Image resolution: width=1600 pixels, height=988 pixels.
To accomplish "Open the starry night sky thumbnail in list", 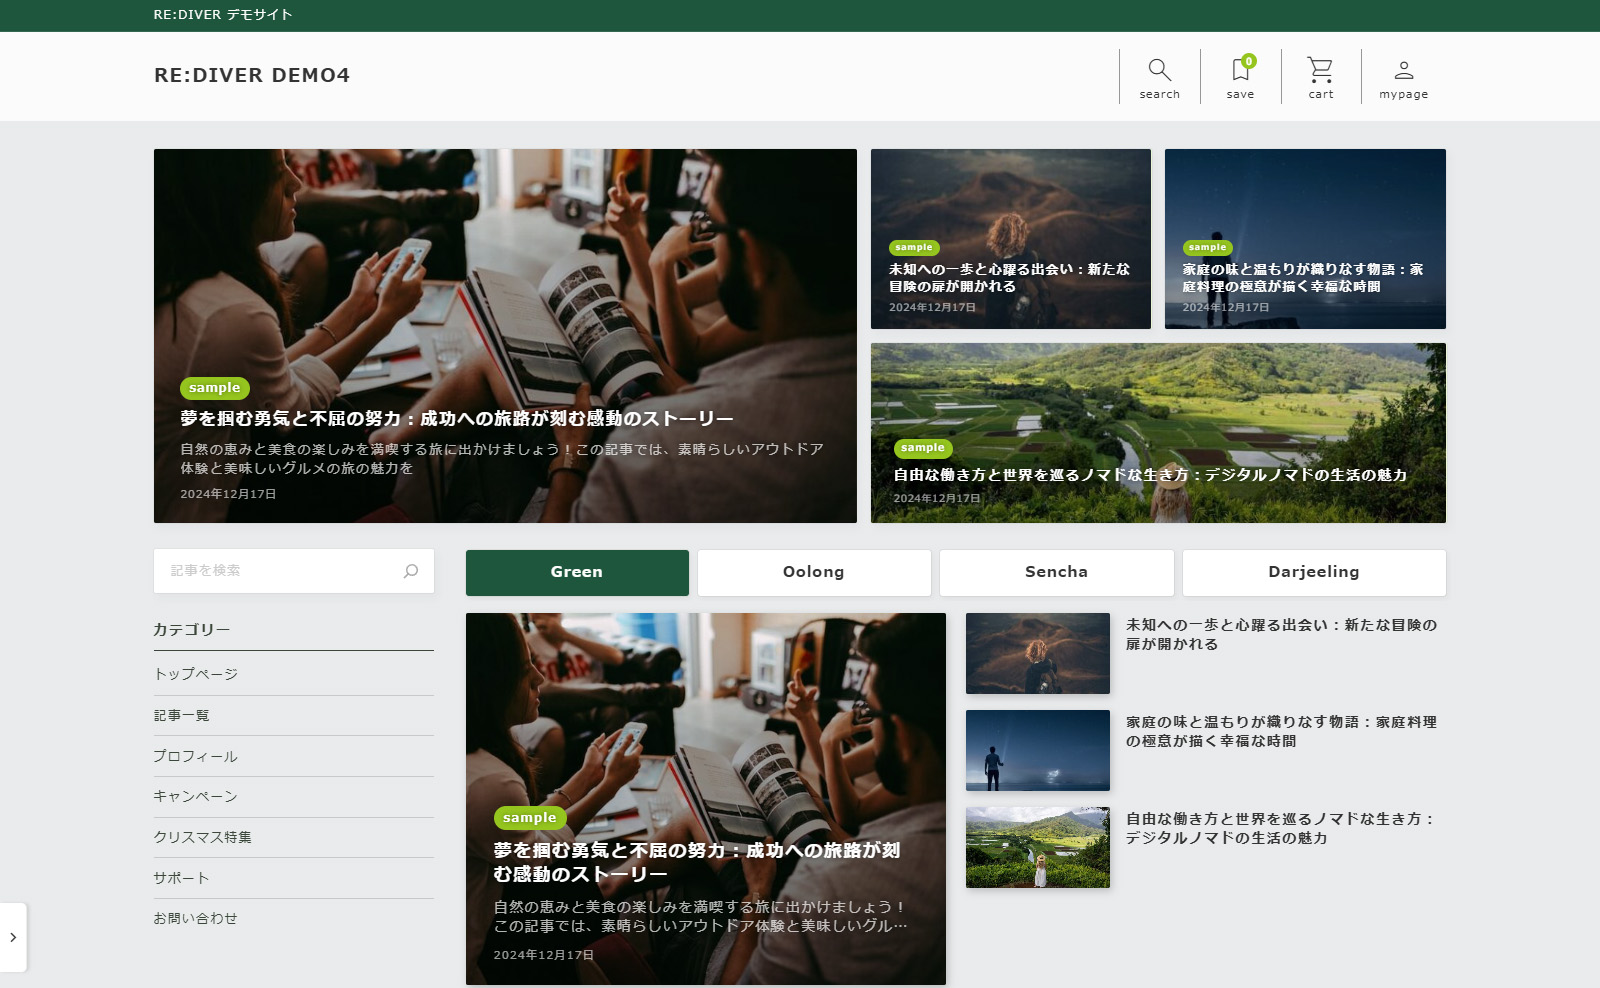I will (x=1037, y=750).
